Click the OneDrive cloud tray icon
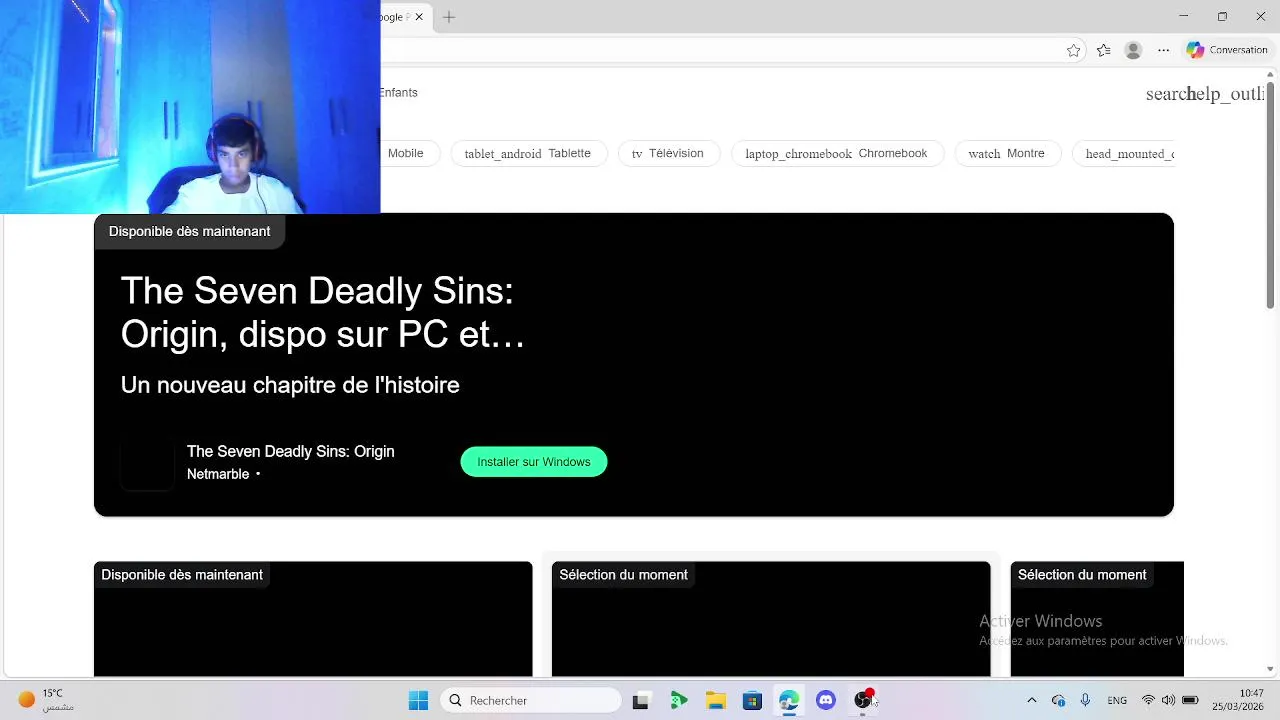1280x720 pixels. coord(1058,700)
